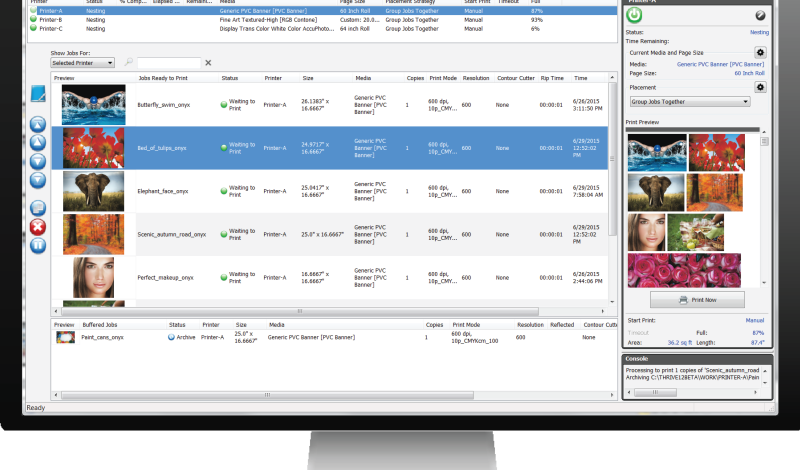Open the Group Jobs Together placement dropdown
Image resolution: width=800 pixels, height=470 pixels.
(x=690, y=102)
